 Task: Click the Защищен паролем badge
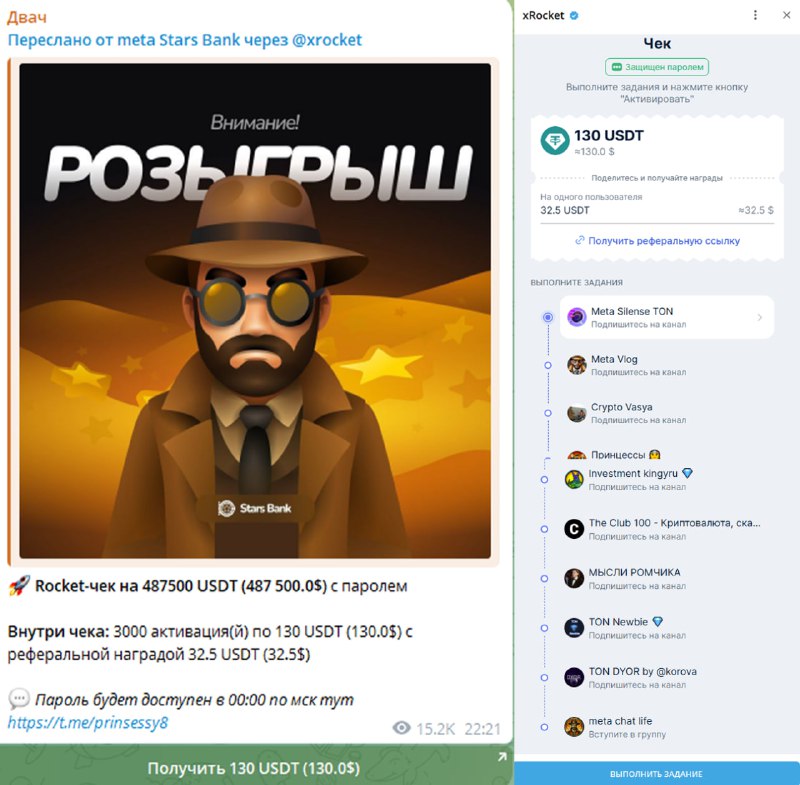click(x=657, y=67)
